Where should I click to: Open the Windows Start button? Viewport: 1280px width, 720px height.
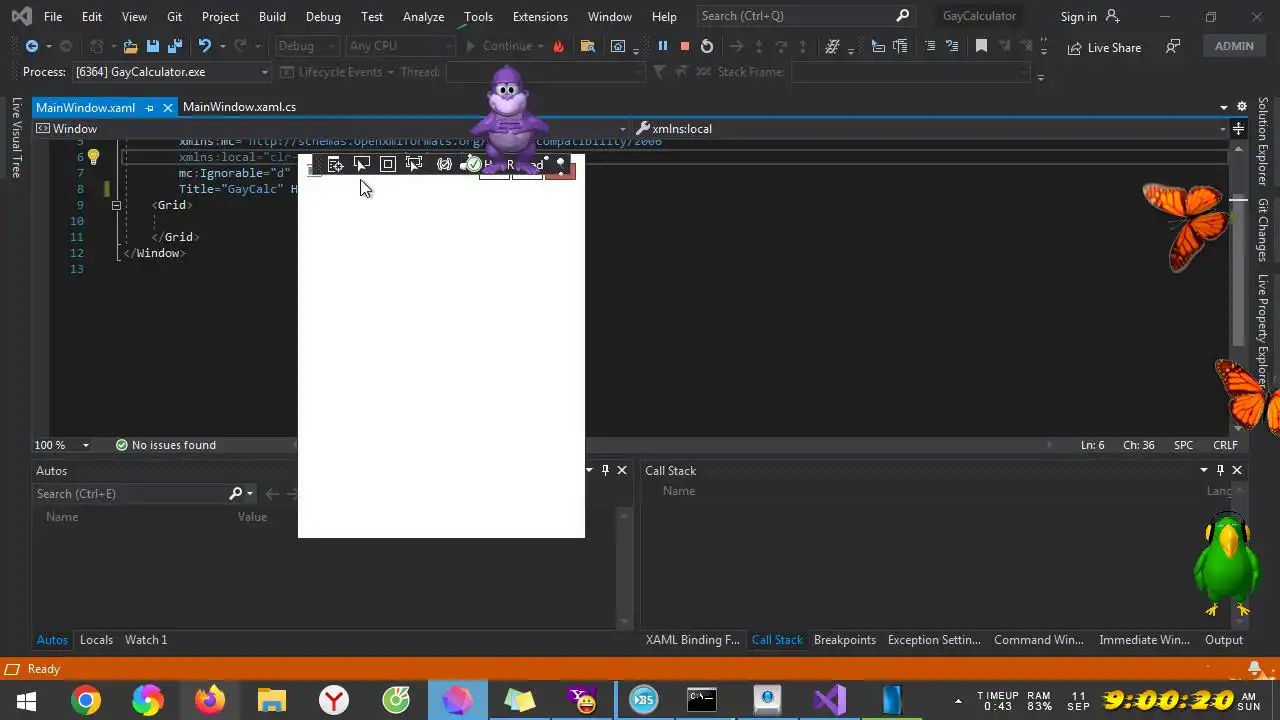(26, 701)
